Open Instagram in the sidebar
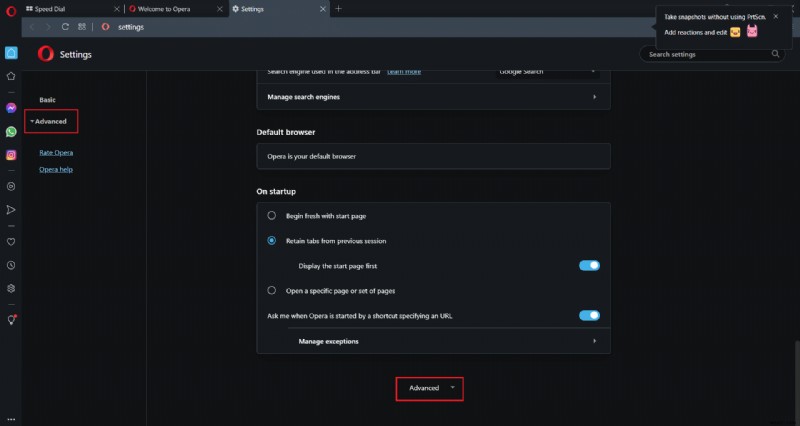Screen dimensions: 800x426 point(11,155)
